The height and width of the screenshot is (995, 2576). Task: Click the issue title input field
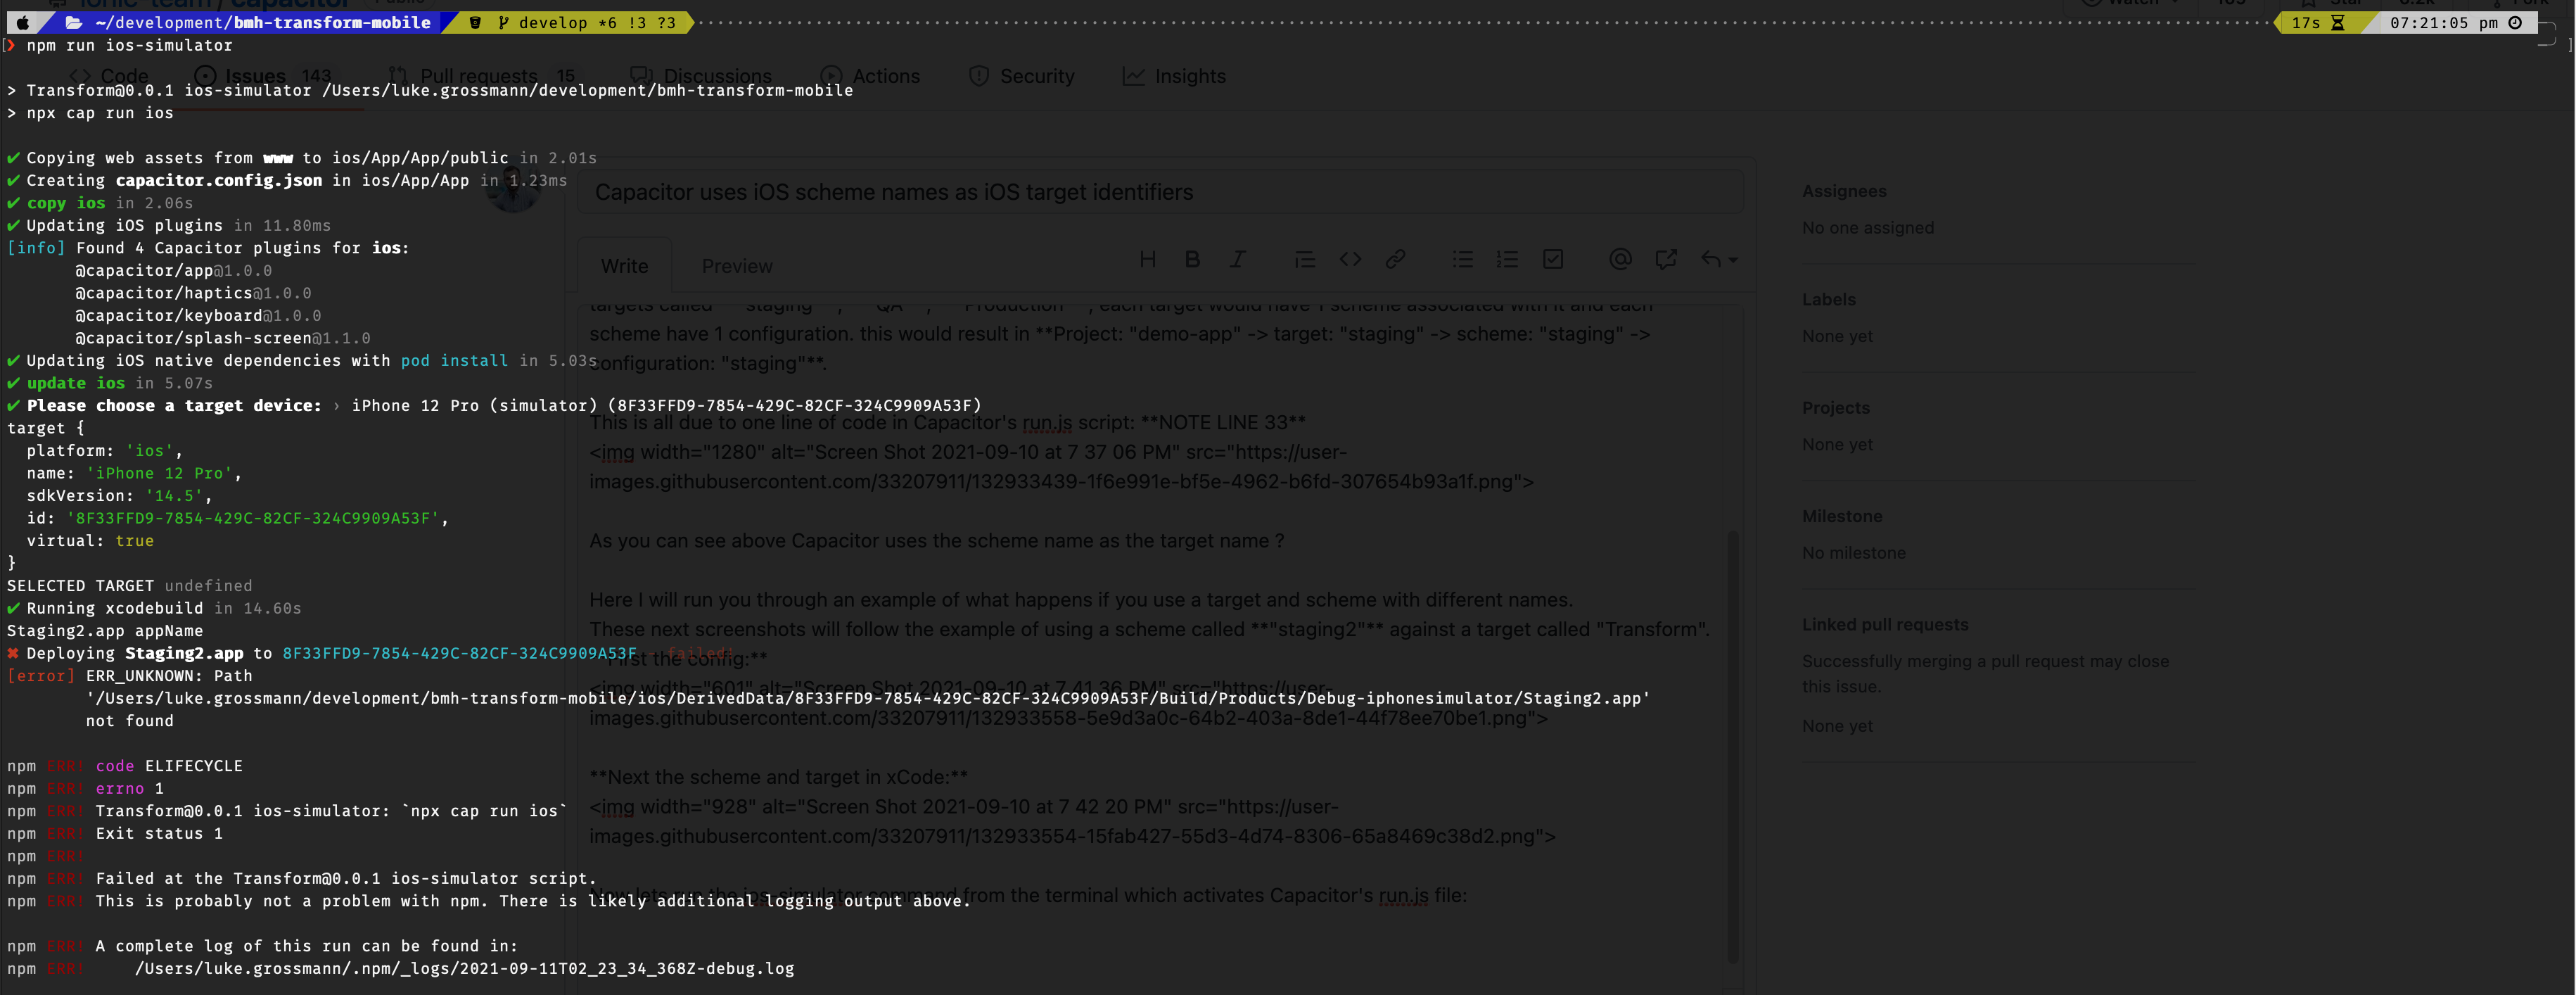pos(1160,192)
